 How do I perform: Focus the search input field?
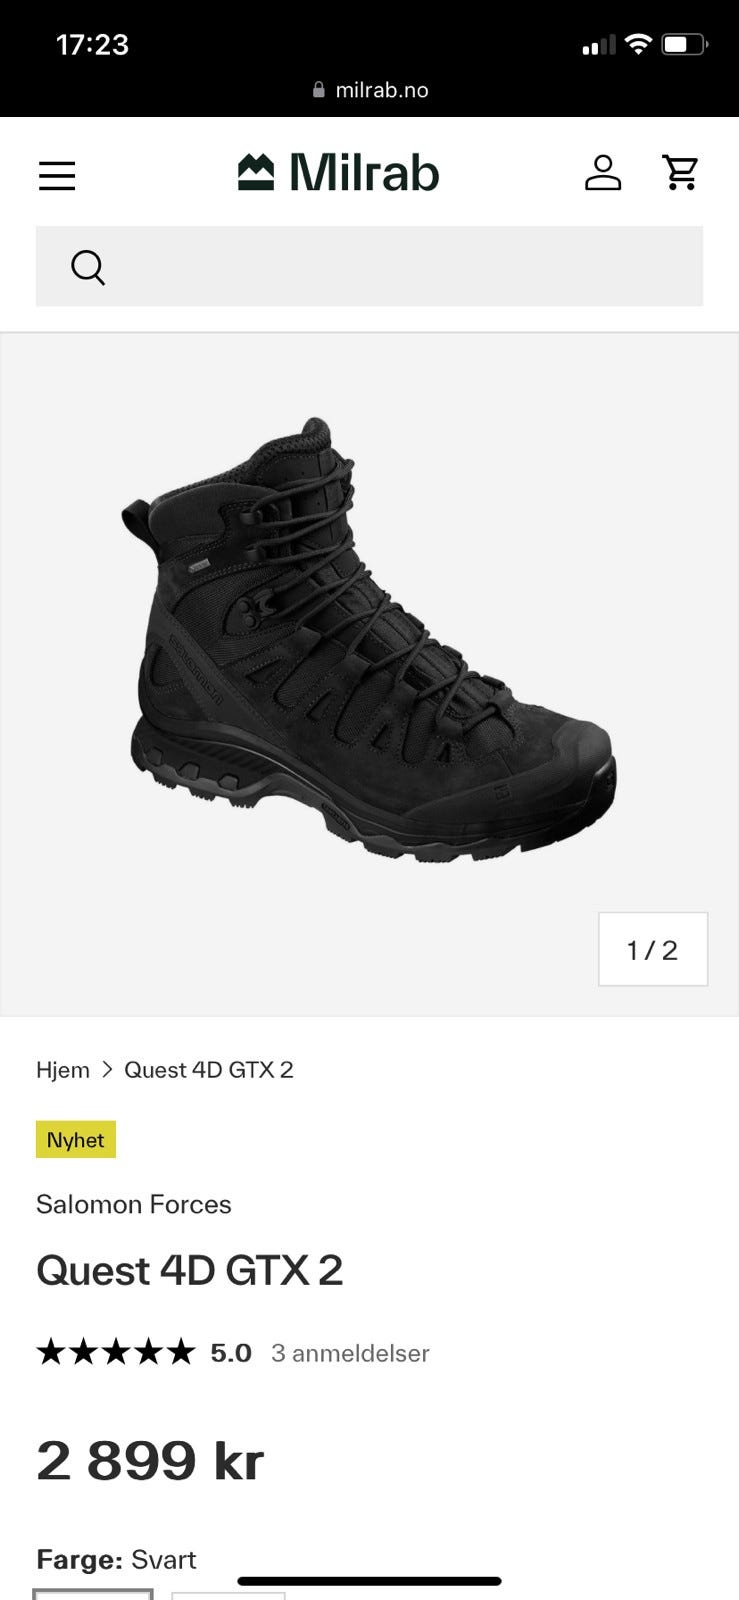pyautogui.click(x=369, y=266)
